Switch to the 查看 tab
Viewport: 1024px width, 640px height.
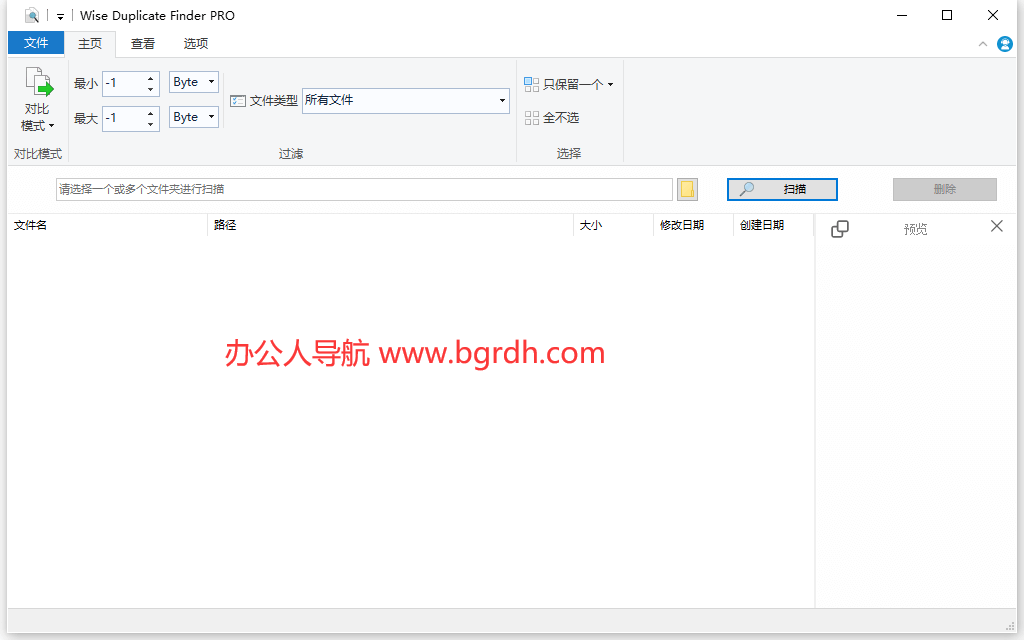coord(141,43)
